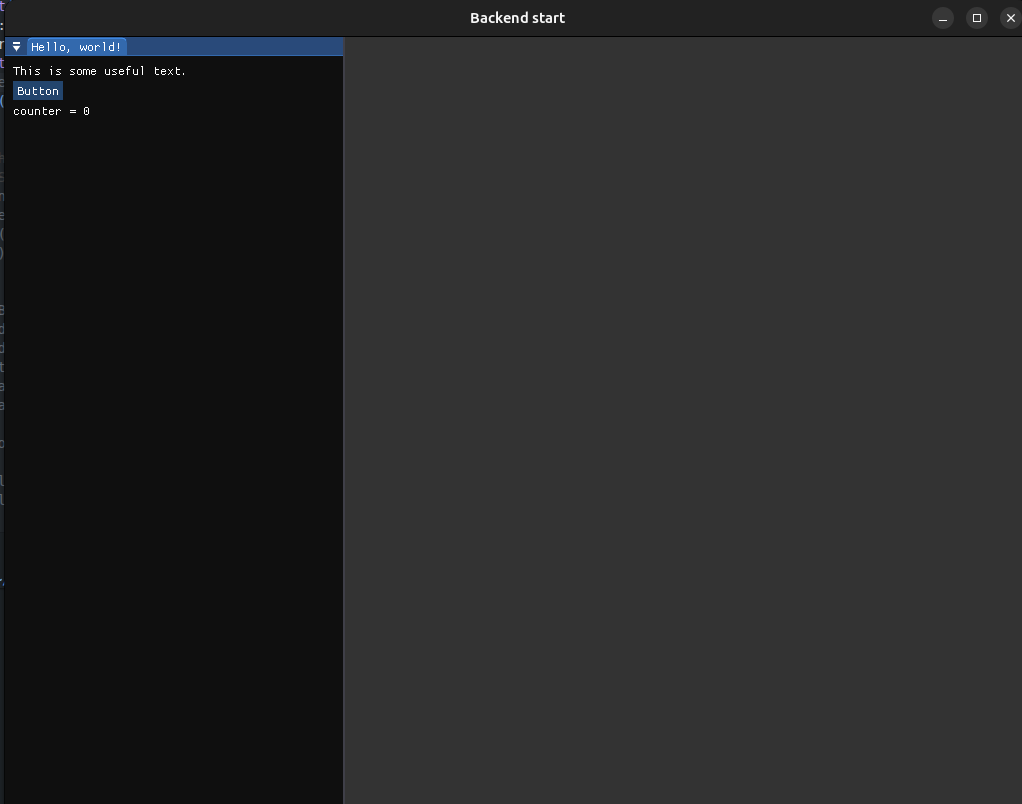The image size is (1022, 804).
Task: Click the docking menu triangle icon
Action: pos(16,47)
